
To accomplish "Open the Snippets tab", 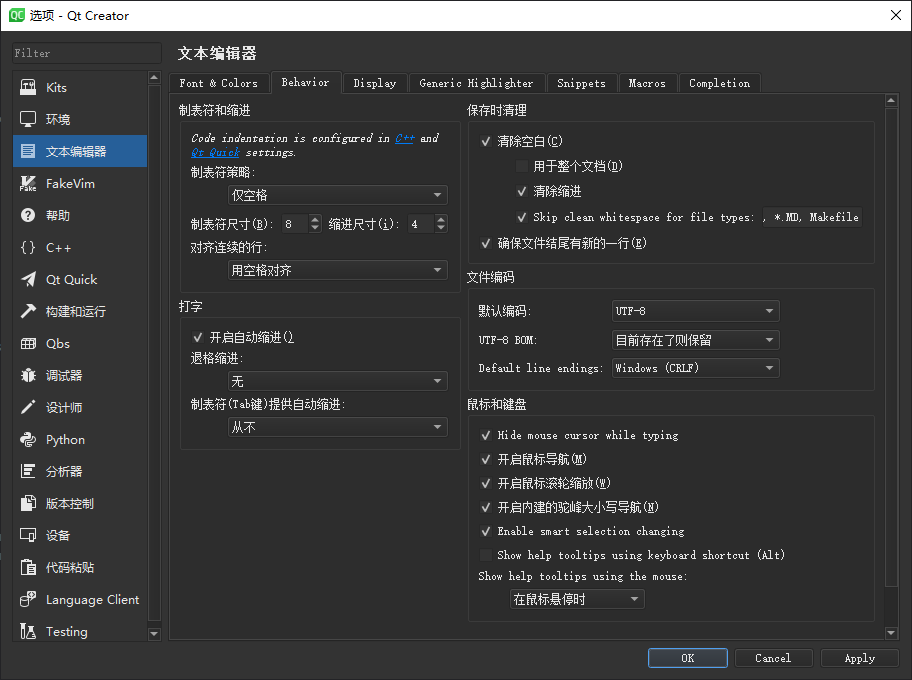I will click(581, 84).
